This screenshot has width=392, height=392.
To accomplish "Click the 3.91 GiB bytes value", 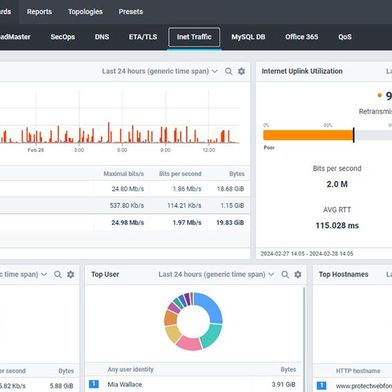I will pos(283,385).
